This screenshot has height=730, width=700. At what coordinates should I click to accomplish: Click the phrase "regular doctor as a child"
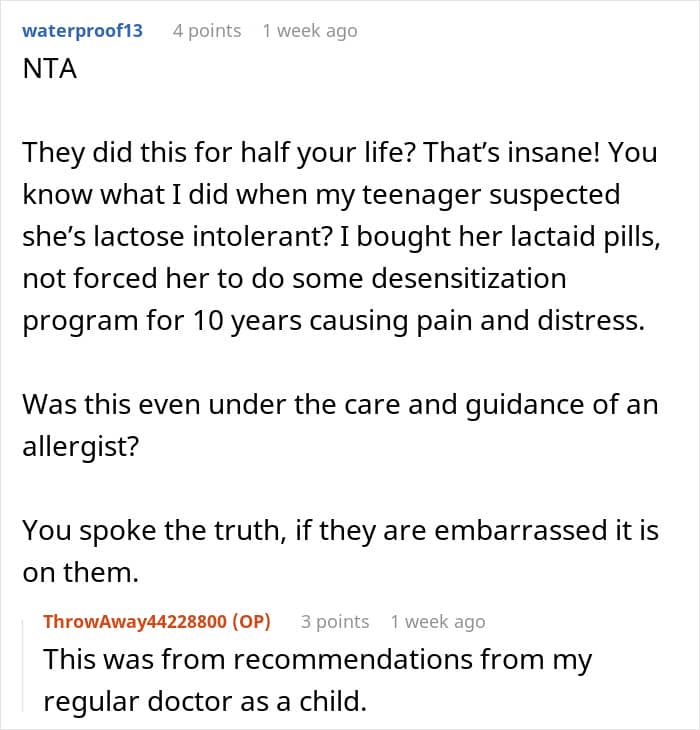205,702
